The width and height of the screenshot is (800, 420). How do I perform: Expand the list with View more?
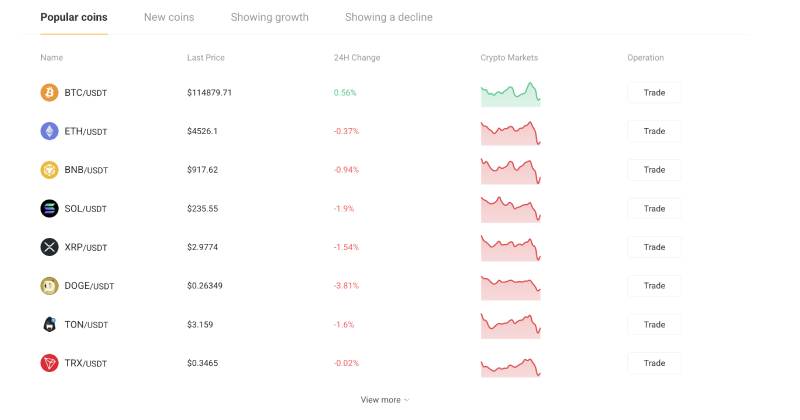tap(384, 400)
